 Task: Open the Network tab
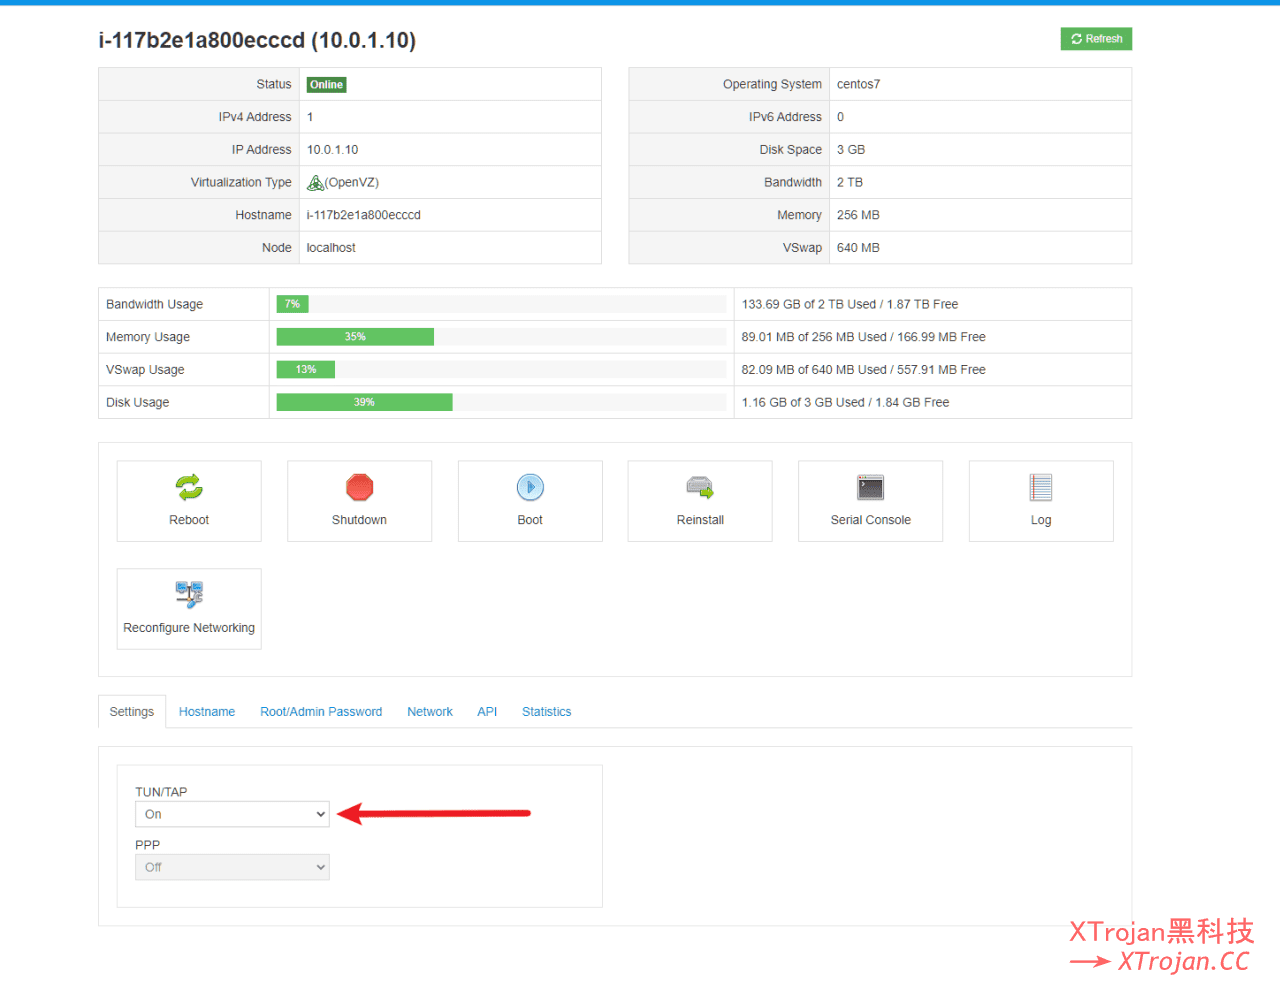(430, 712)
